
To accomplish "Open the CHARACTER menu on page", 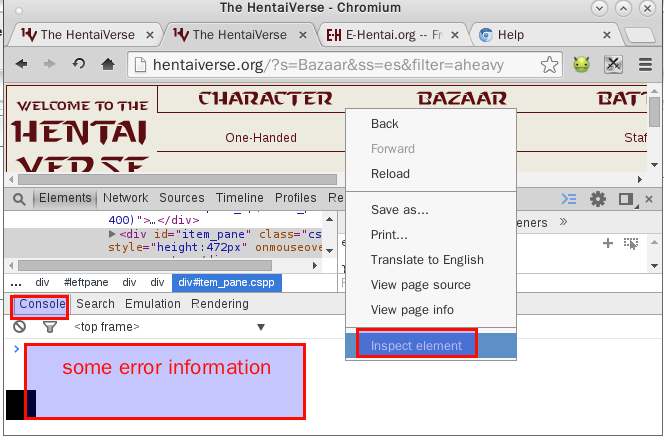I will point(266,99).
